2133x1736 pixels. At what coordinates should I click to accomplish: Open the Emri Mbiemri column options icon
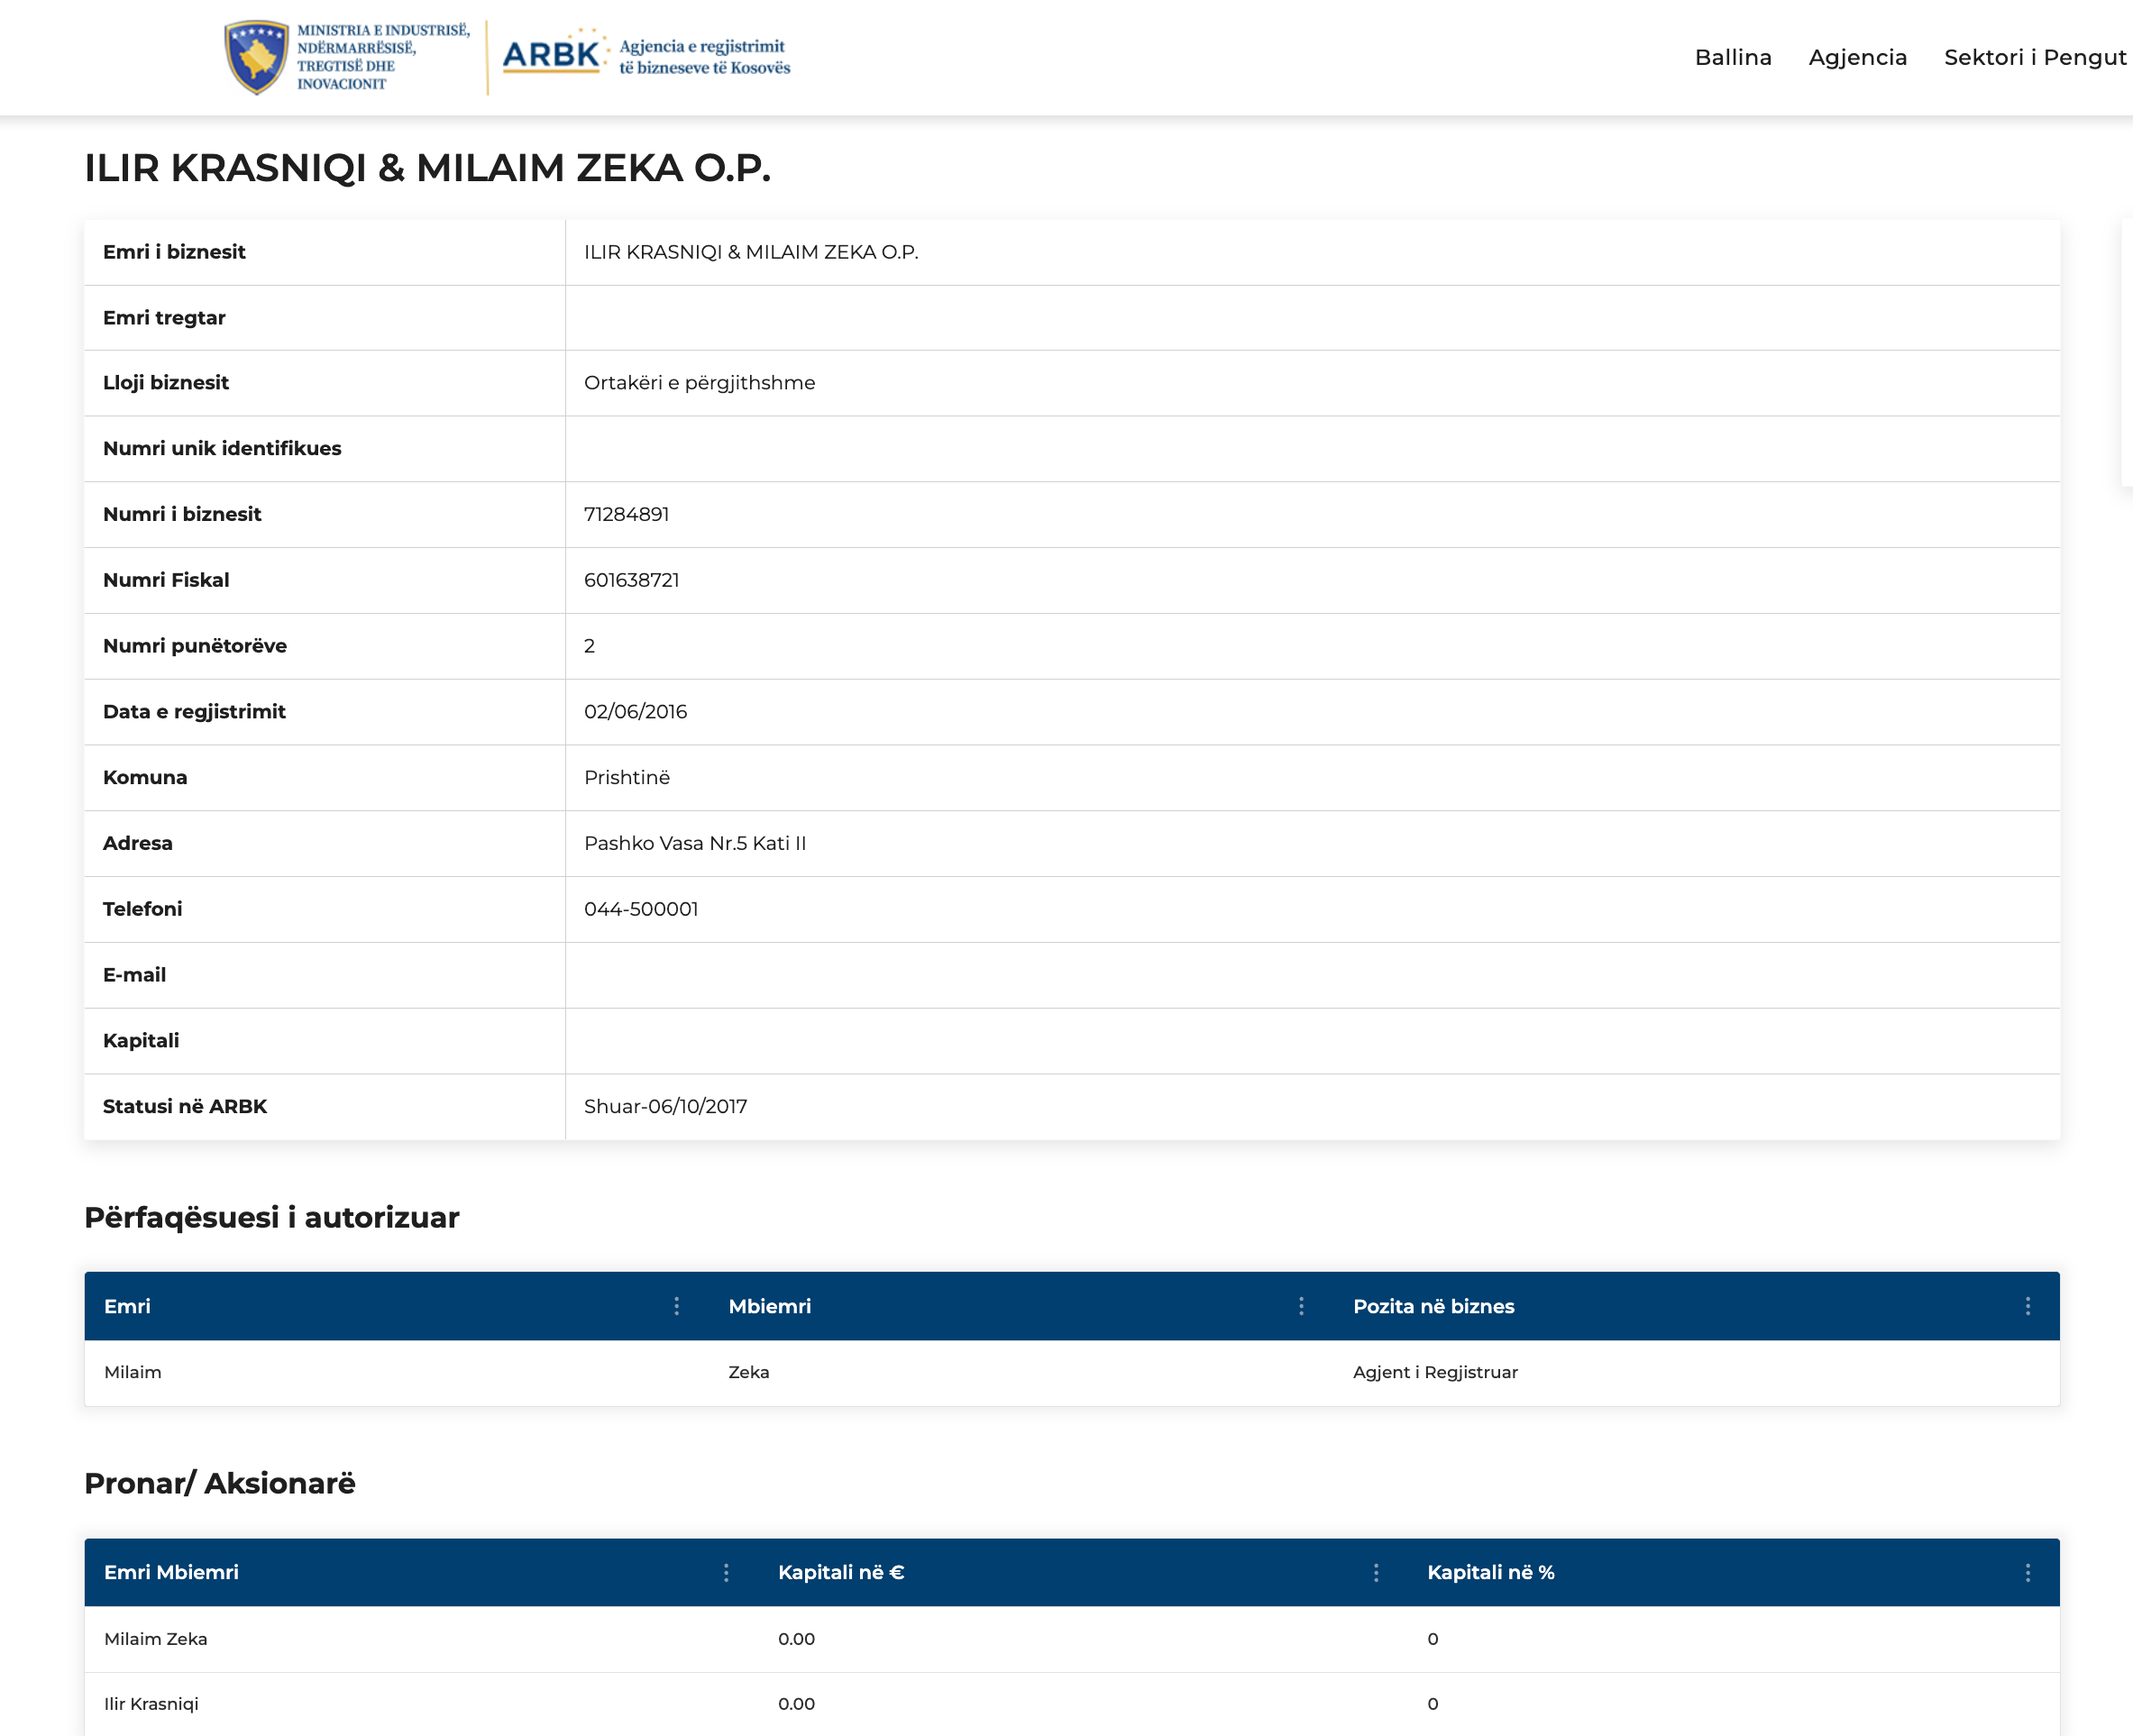[x=726, y=1572]
